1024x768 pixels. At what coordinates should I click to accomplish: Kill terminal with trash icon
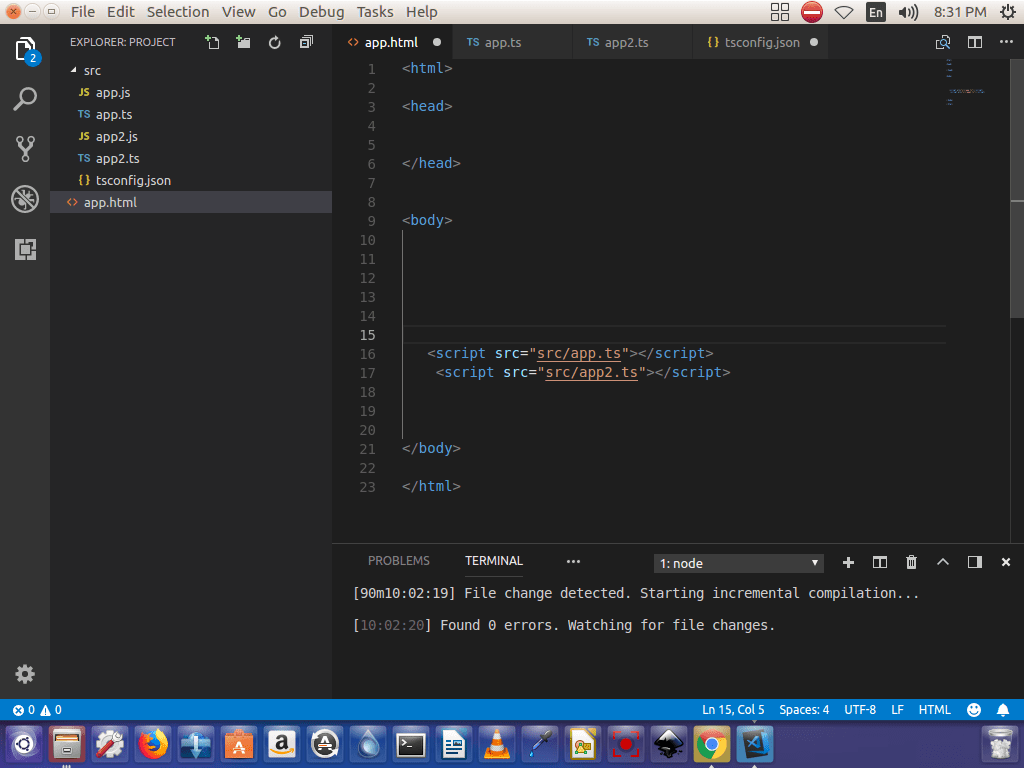[911, 562]
